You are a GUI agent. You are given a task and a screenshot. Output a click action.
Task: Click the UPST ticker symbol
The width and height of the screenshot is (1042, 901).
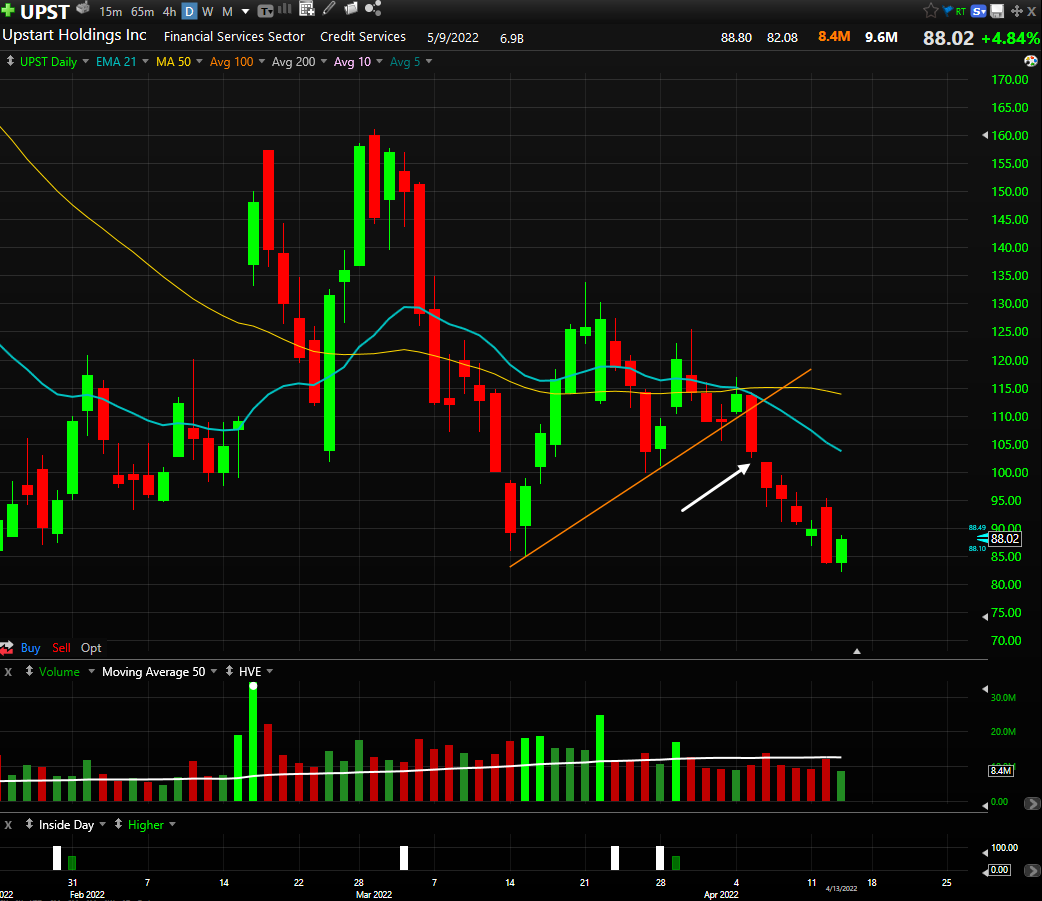[x=45, y=12]
